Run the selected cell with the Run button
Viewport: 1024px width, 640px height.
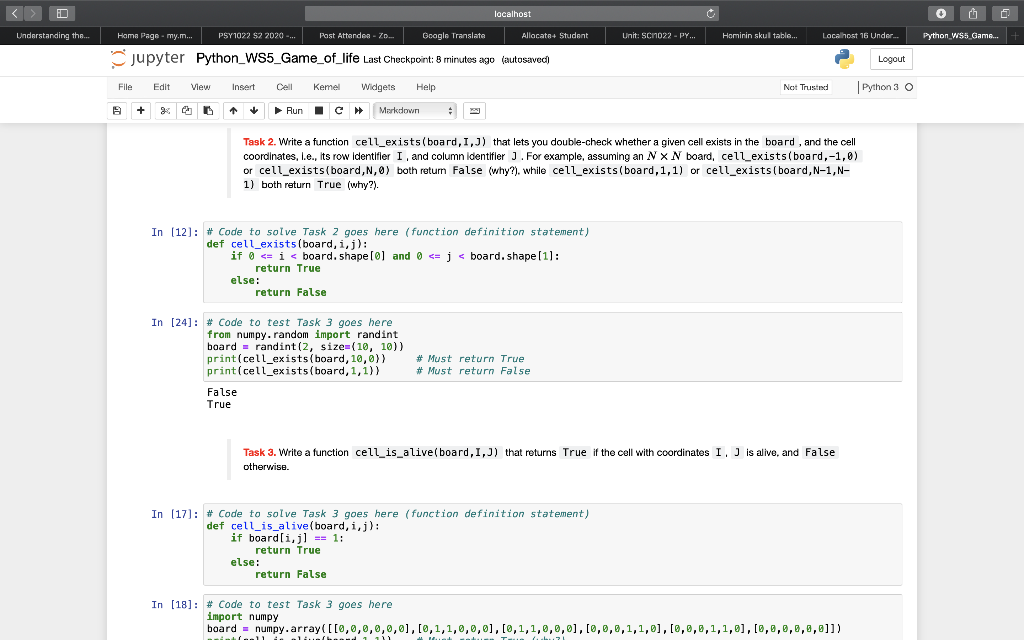pos(290,110)
